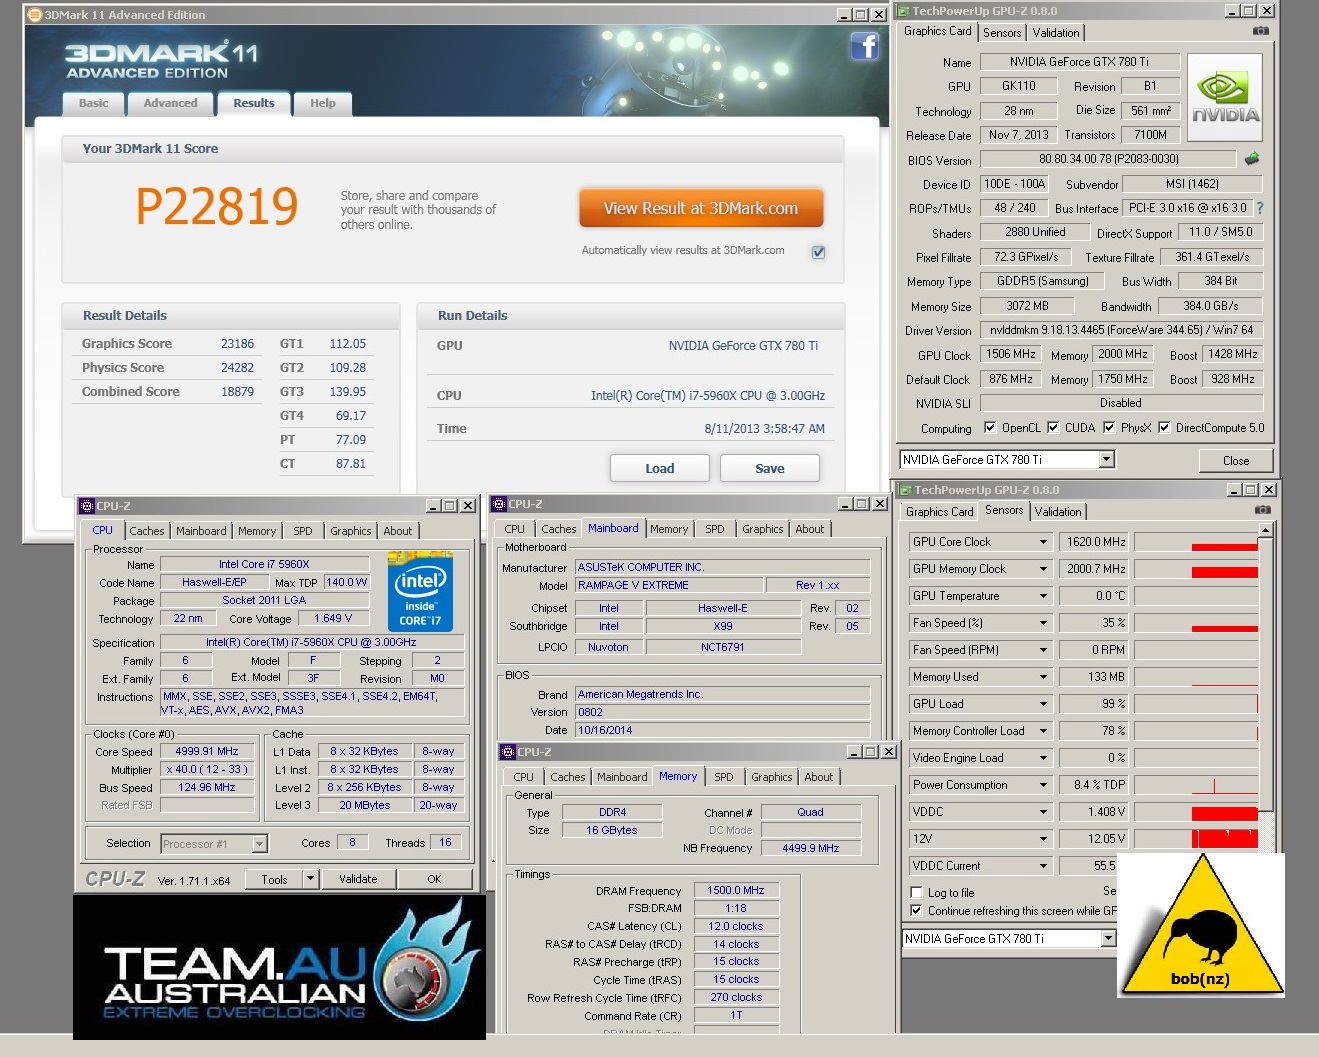Toggle Continue refreshing this screen checkbox
The image size is (1319, 1057).
click(x=916, y=910)
